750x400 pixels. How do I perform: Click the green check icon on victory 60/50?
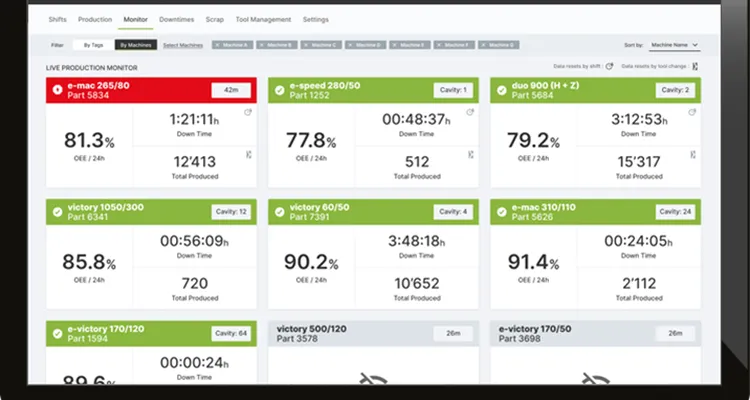click(280, 212)
